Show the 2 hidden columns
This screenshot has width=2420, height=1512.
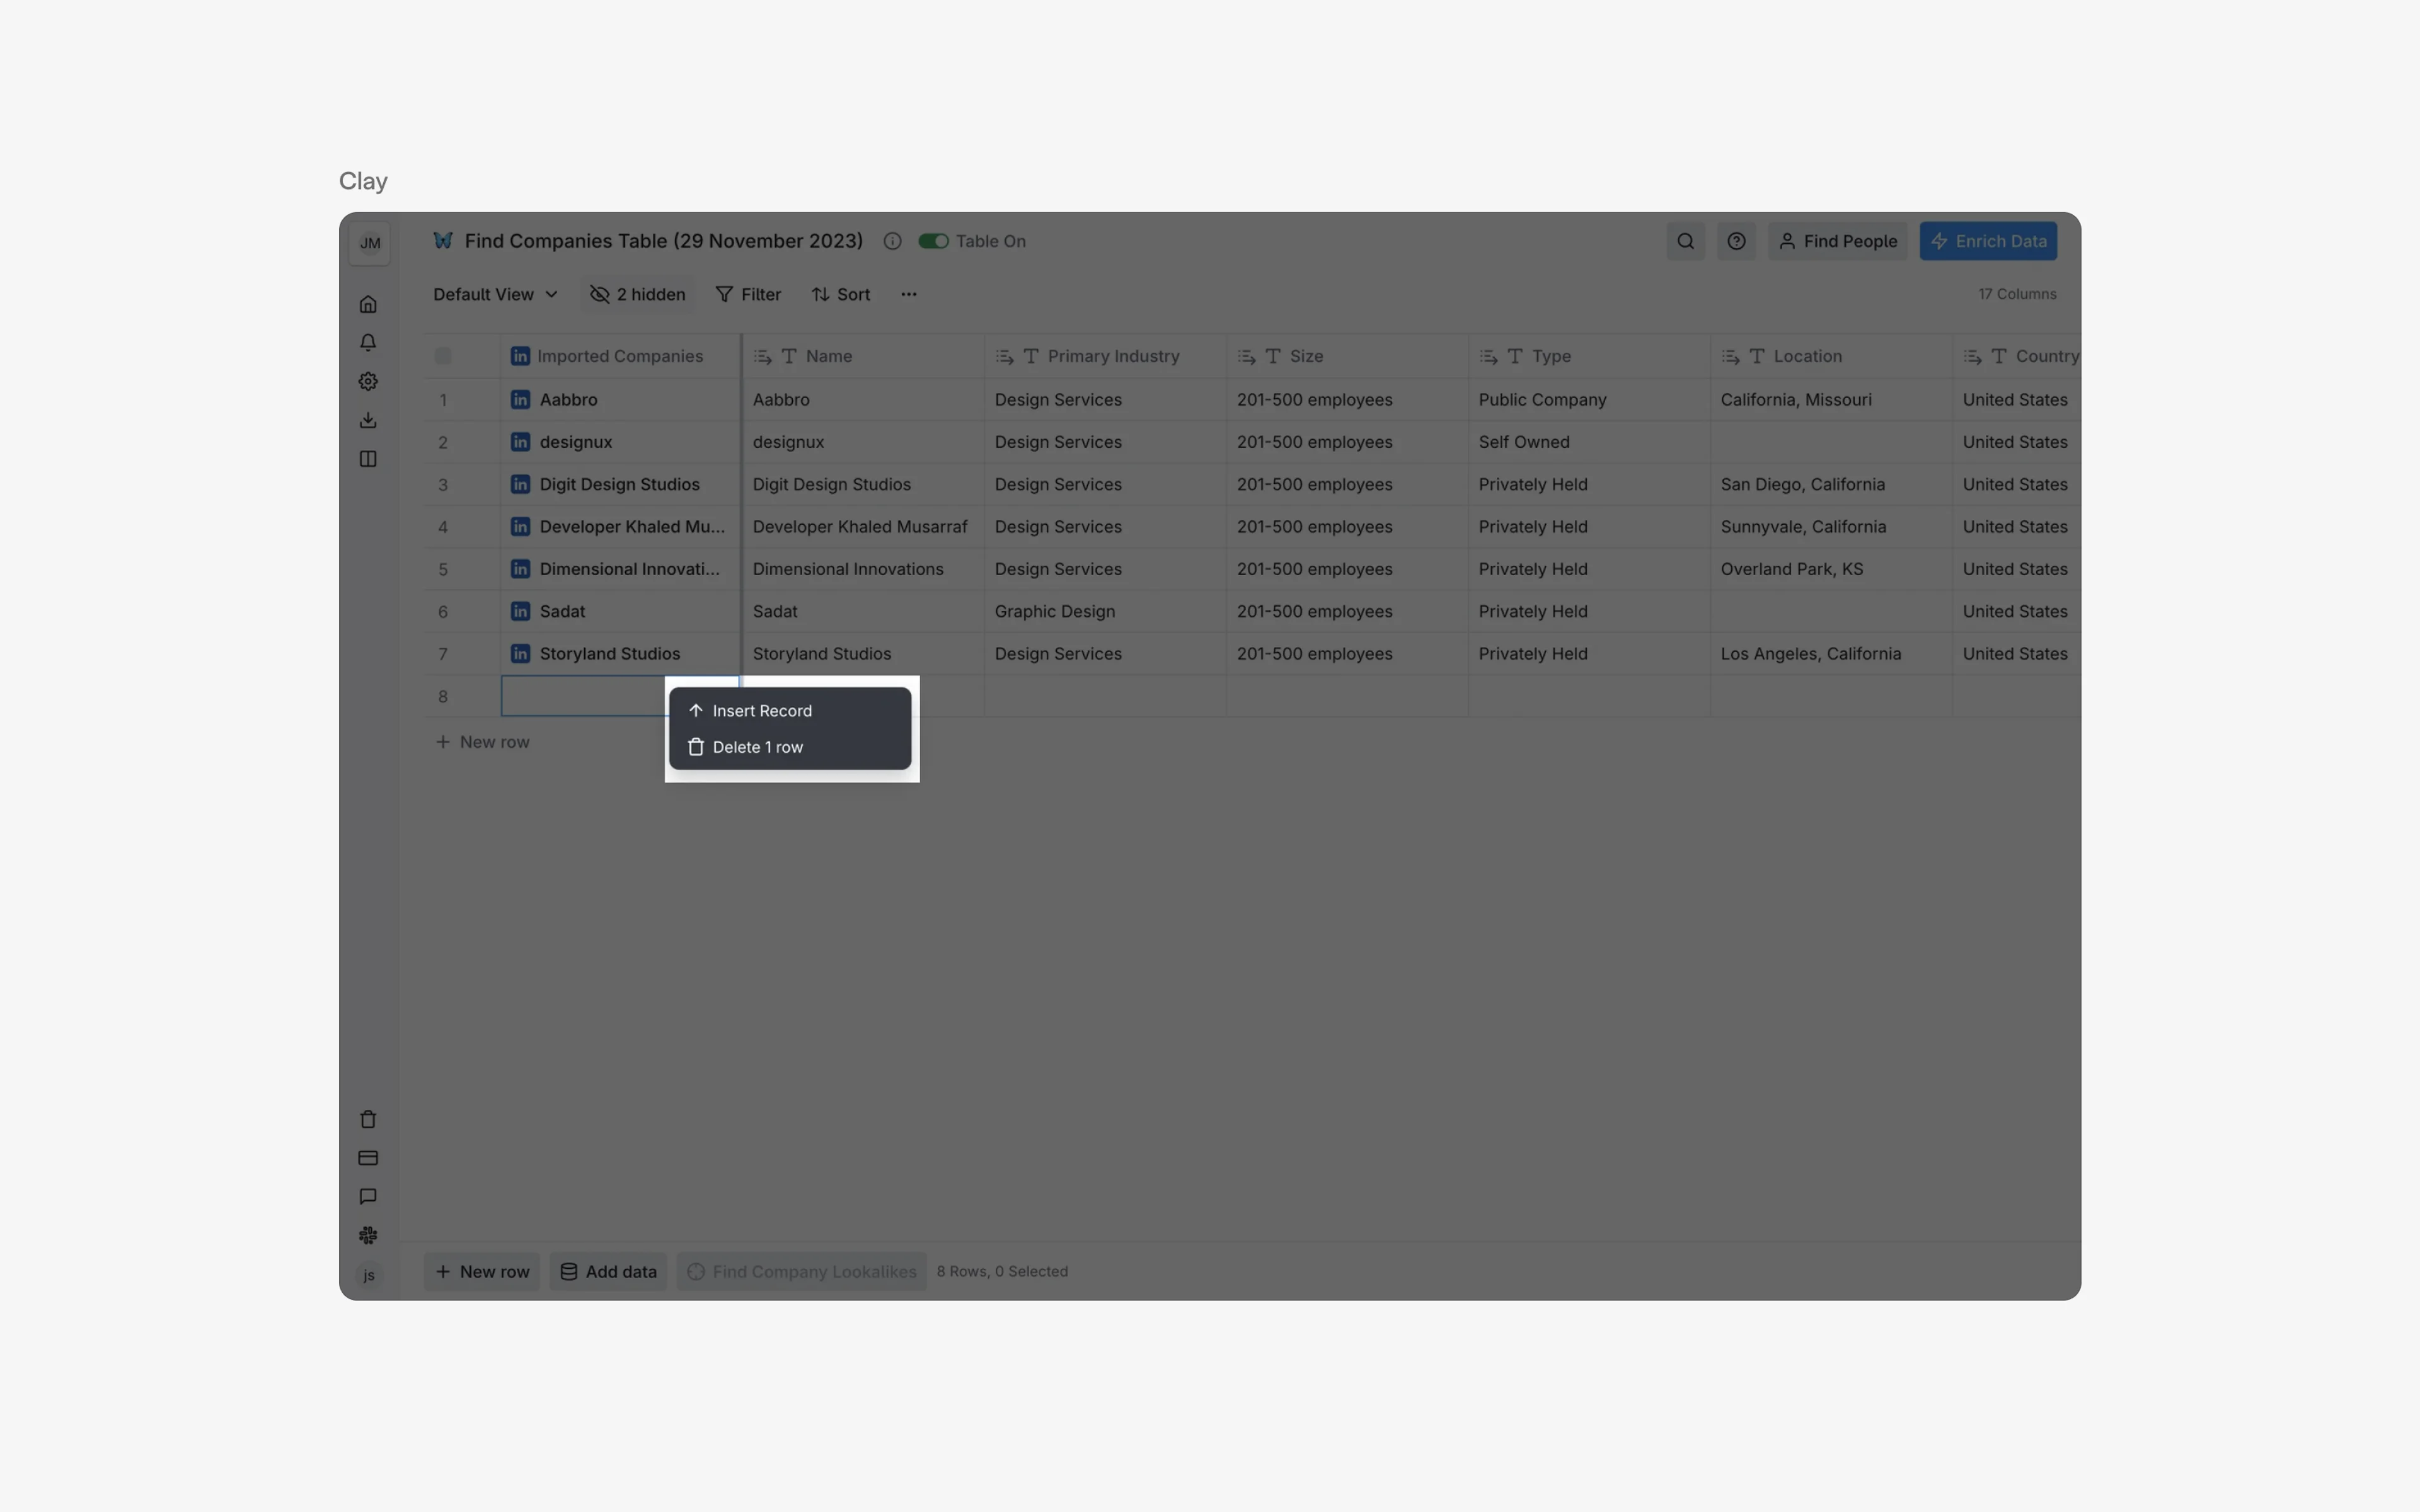pyautogui.click(x=637, y=294)
